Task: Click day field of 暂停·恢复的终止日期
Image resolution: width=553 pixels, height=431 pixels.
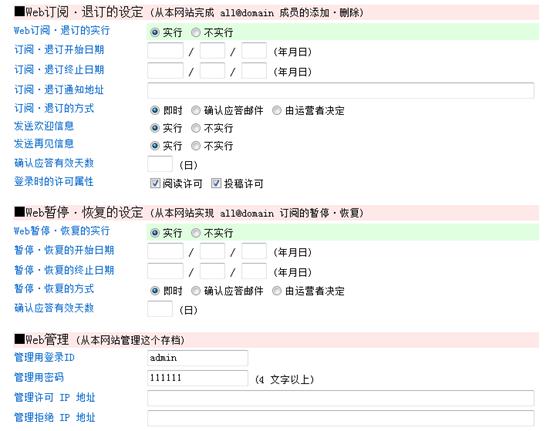Action: (254, 271)
